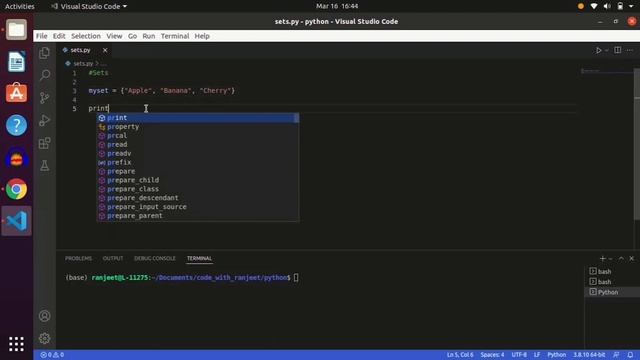The width and height of the screenshot is (640, 360).
Task: Open Help from the dock
Action: coord(16,125)
